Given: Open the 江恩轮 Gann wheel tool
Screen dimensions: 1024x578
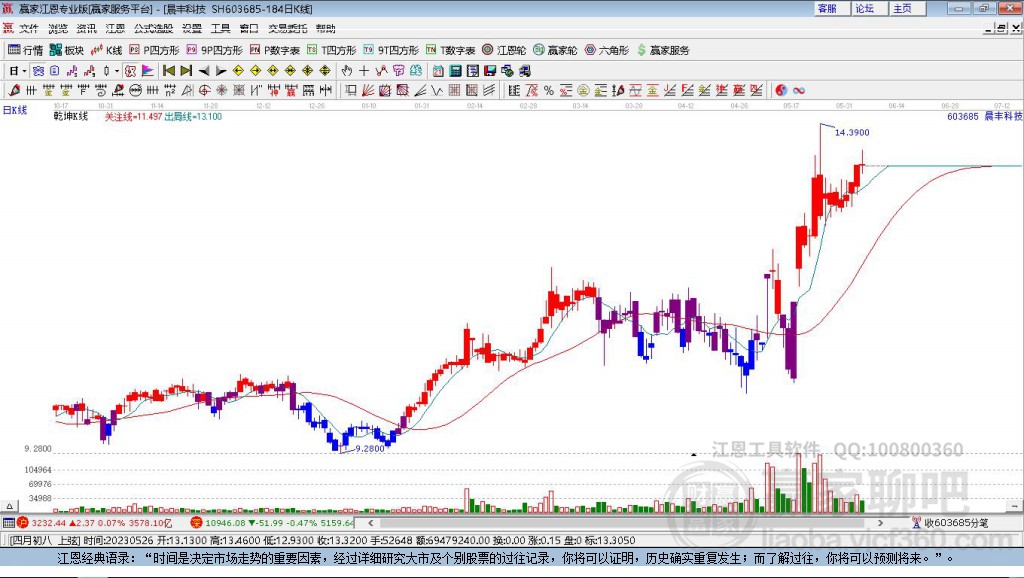Looking at the screenshot, I should (504, 50).
